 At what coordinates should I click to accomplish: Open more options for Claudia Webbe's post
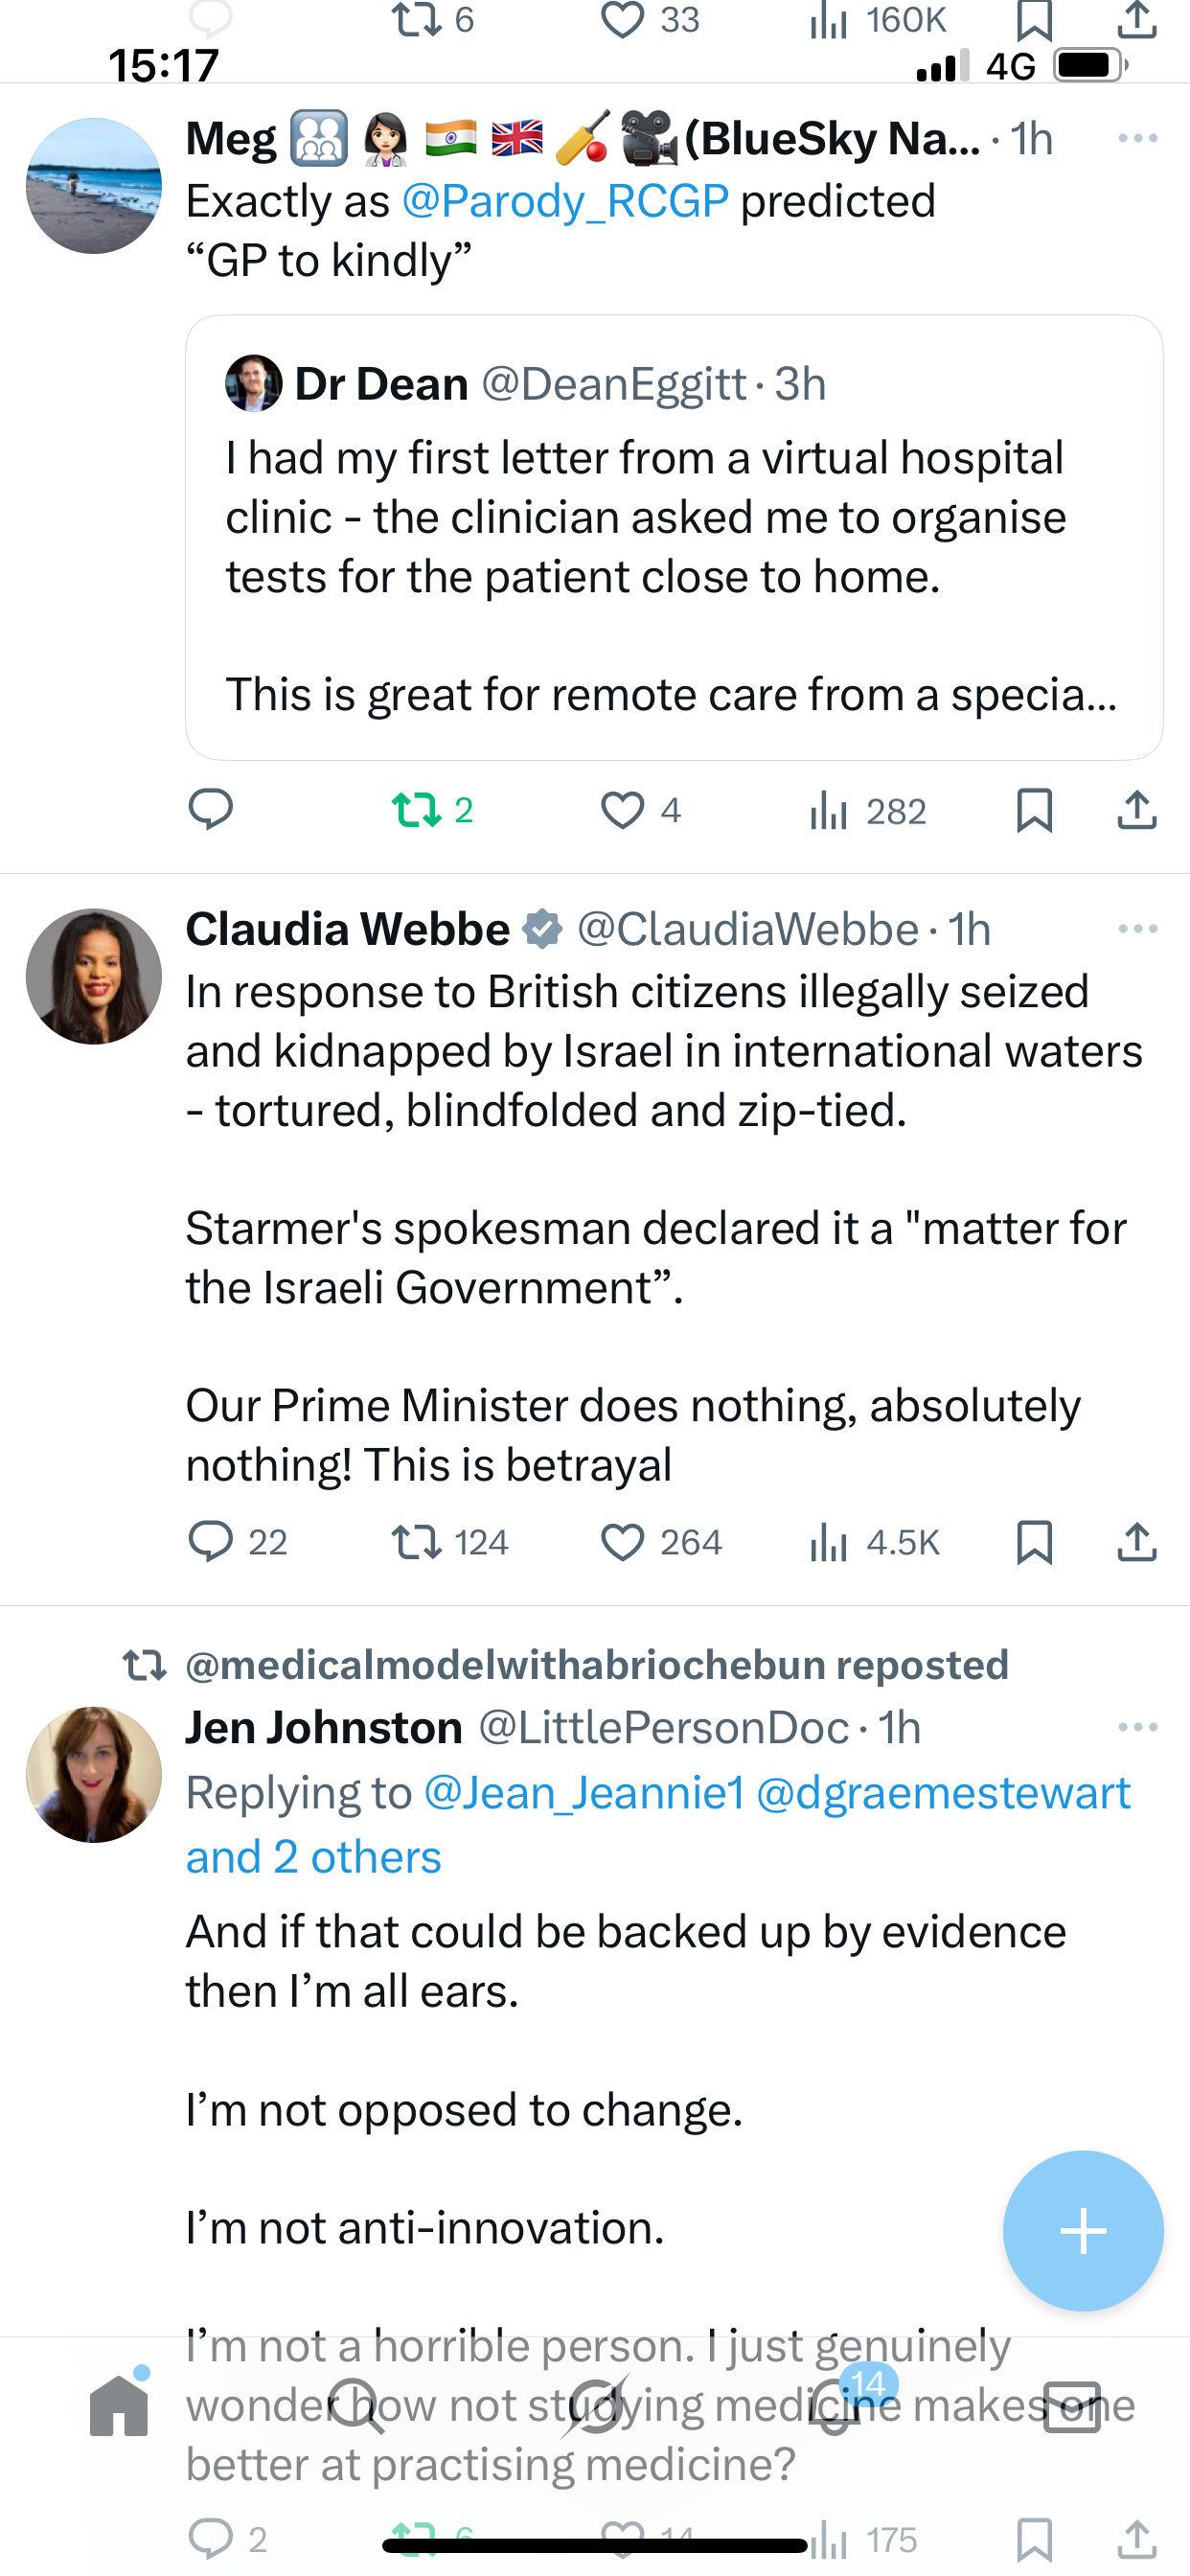click(x=1137, y=929)
